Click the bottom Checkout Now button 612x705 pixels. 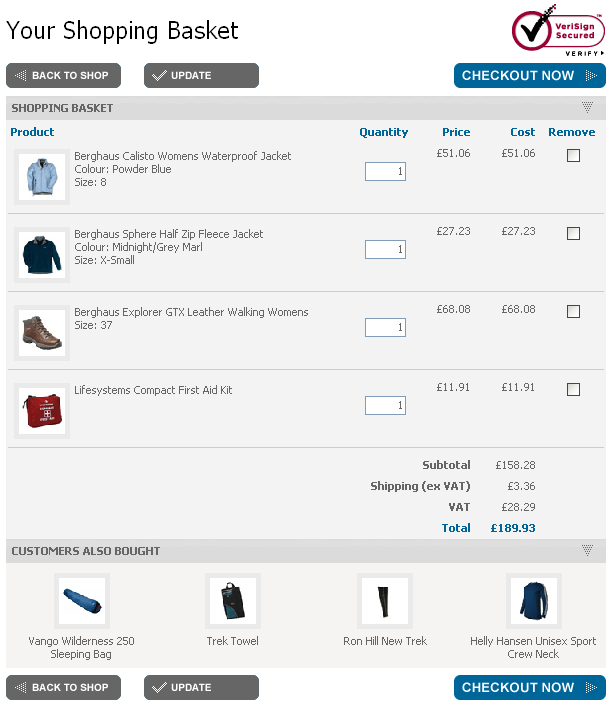(529, 688)
